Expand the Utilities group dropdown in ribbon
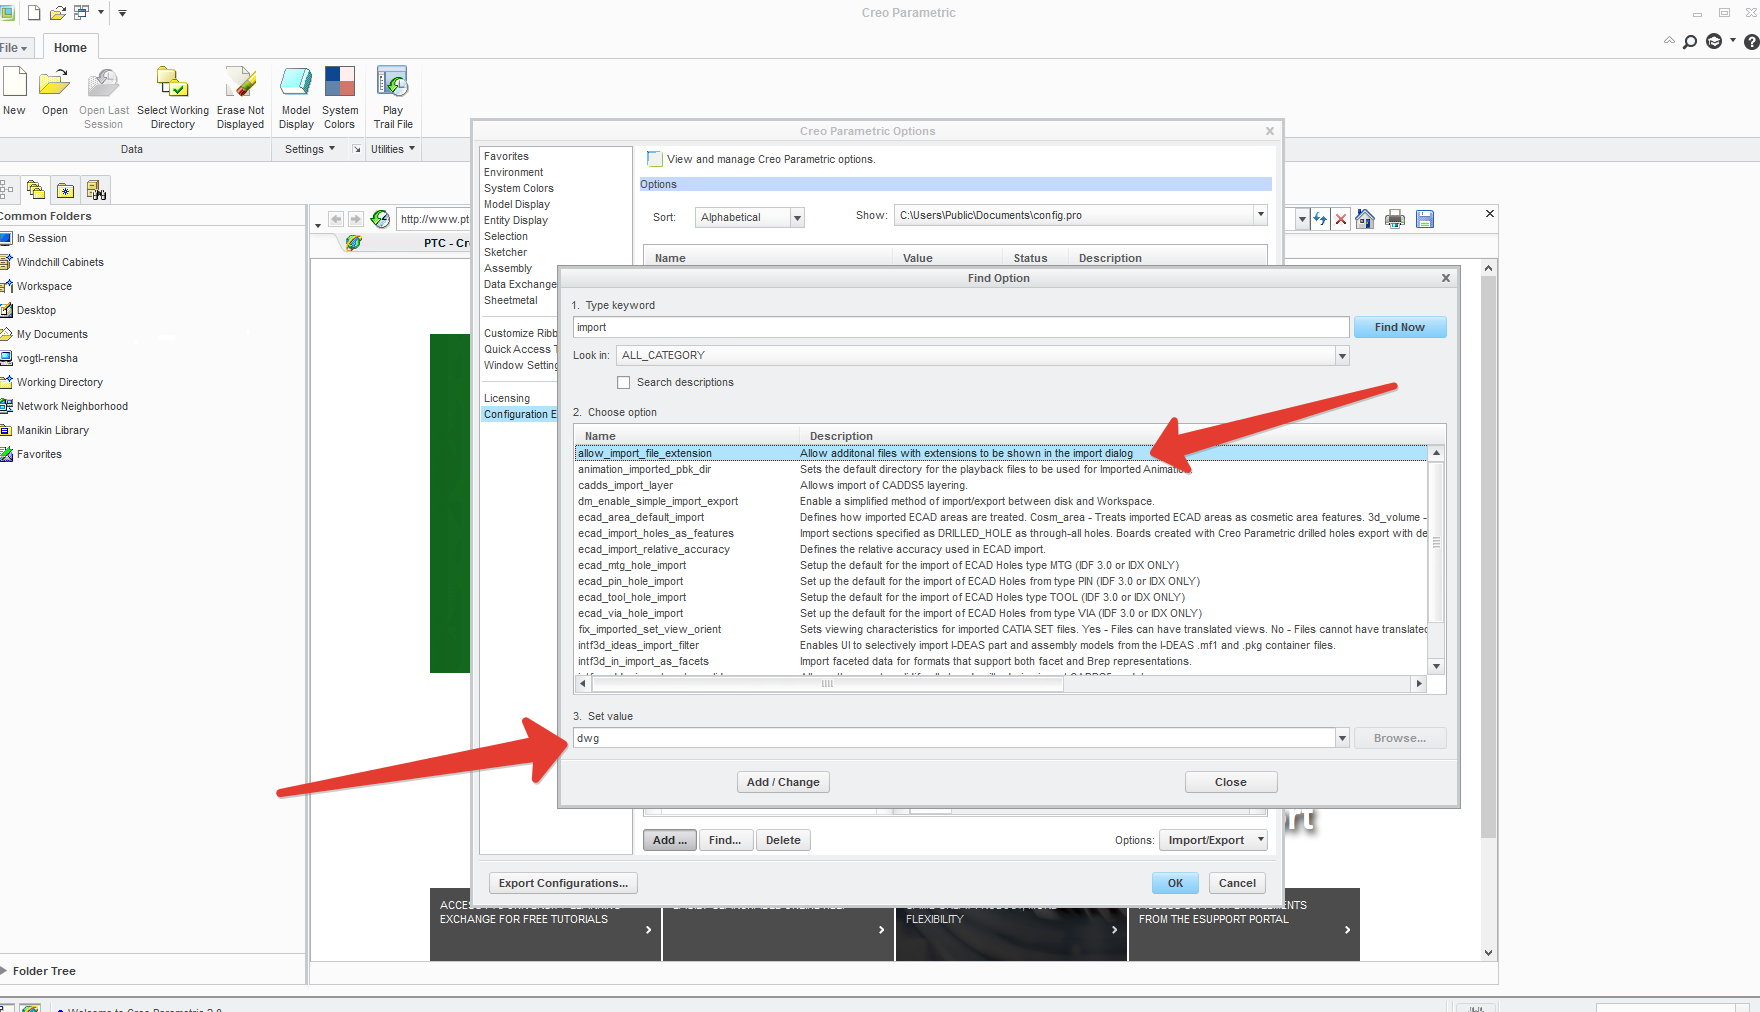 tap(393, 149)
